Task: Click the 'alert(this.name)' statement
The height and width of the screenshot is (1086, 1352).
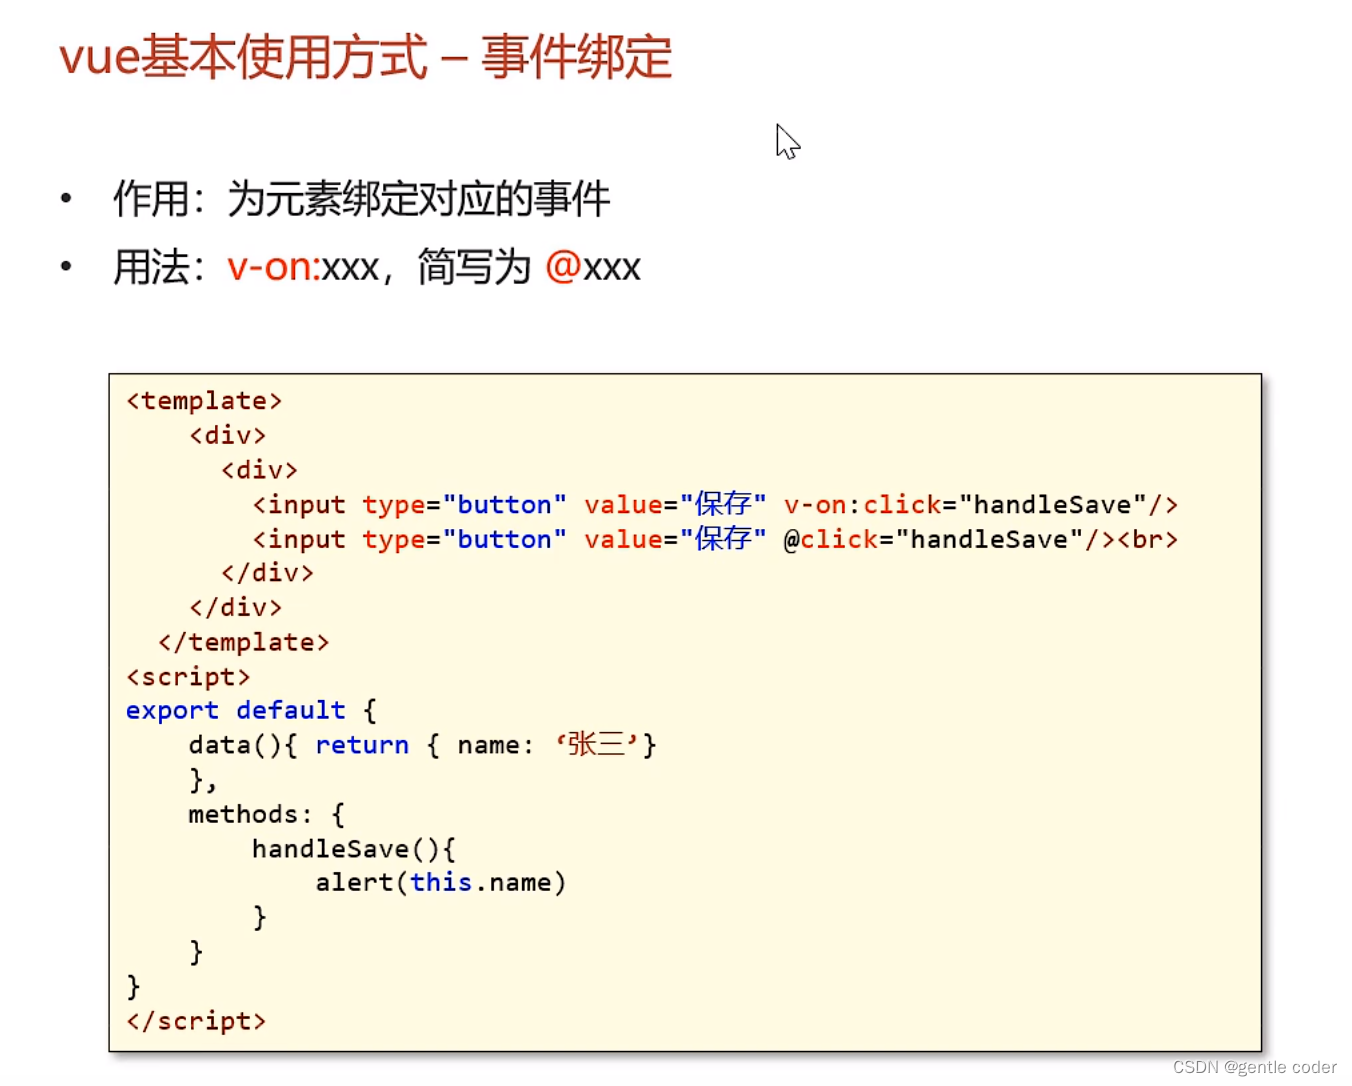Action: tap(441, 883)
